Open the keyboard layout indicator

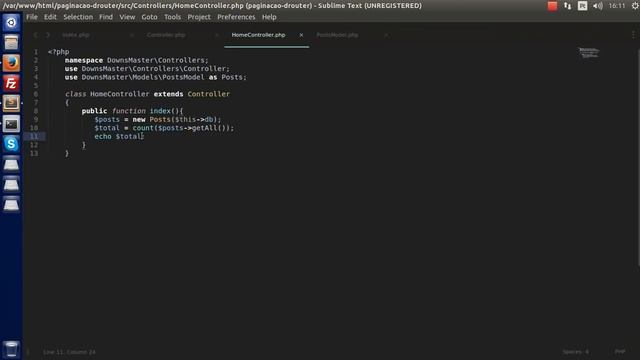click(x=582, y=6)
